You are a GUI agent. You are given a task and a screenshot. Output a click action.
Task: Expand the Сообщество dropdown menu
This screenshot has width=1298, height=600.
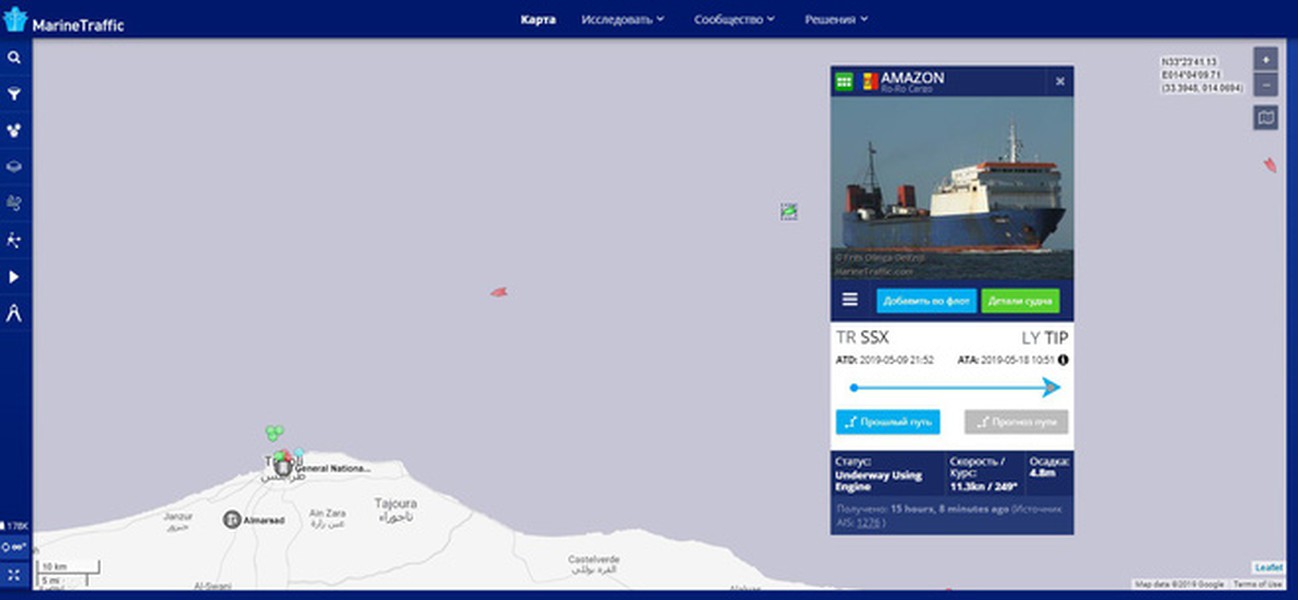[x=735, y=19]
